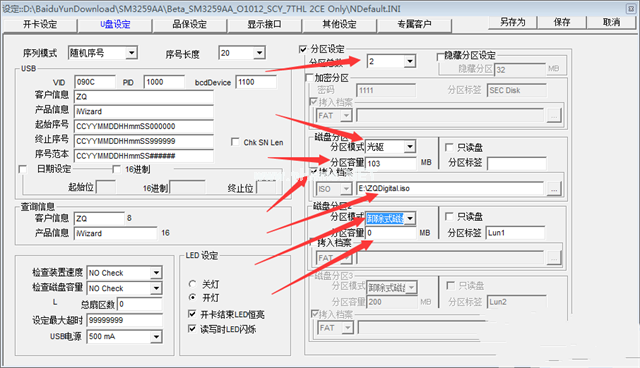
Task: Open the 显示接口 tab
Action: [x=264, y=24]
